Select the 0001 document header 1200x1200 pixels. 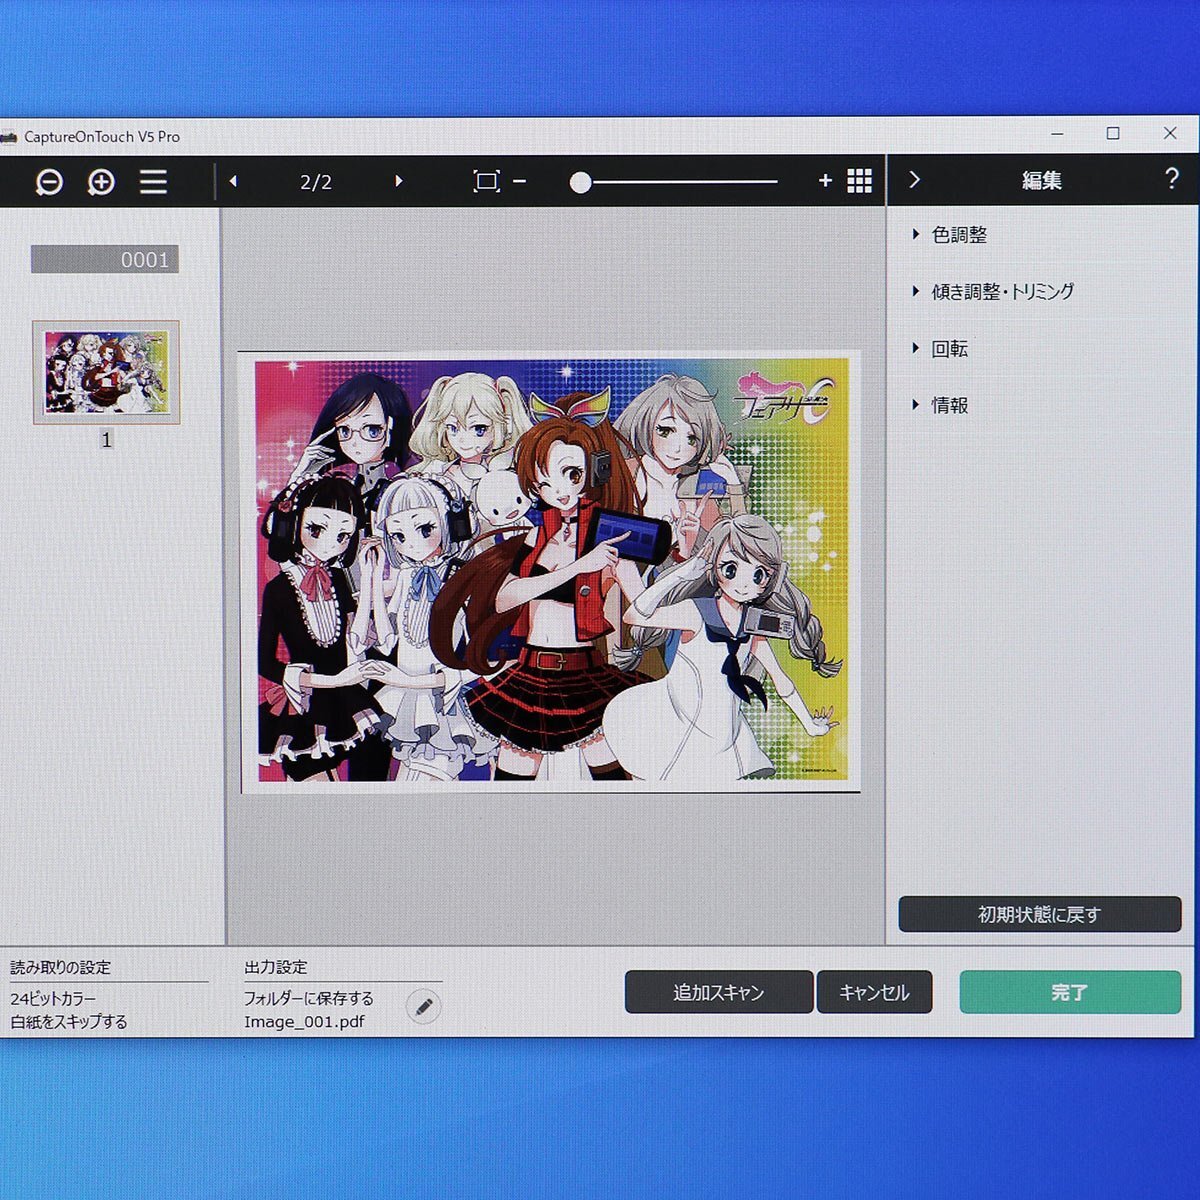(x=105, y=260)
